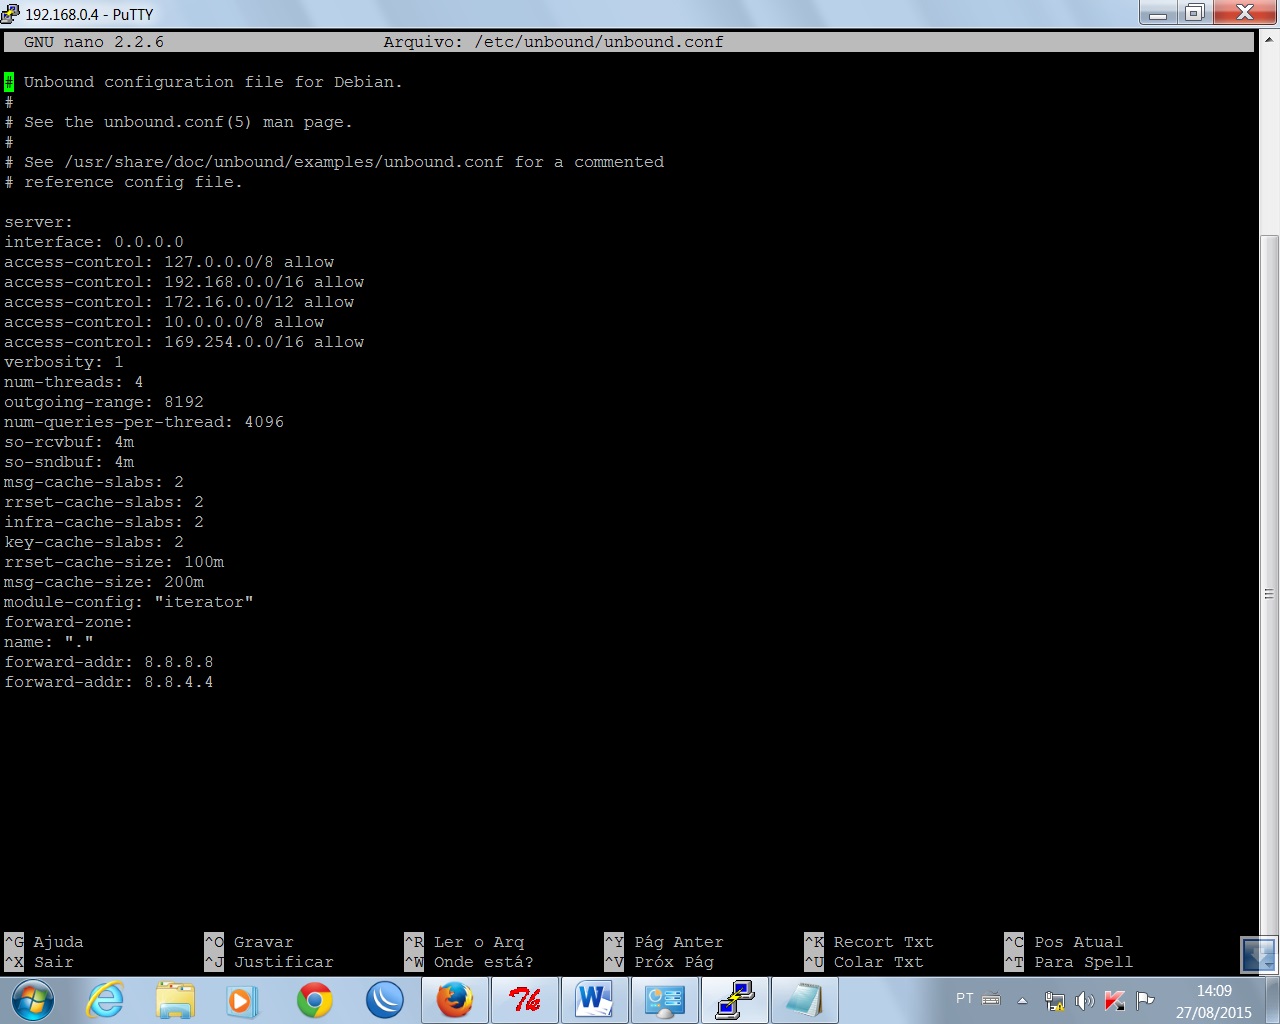Open the notepad taskbar icon
1280x1024 pixels.
click(804, 1000)
